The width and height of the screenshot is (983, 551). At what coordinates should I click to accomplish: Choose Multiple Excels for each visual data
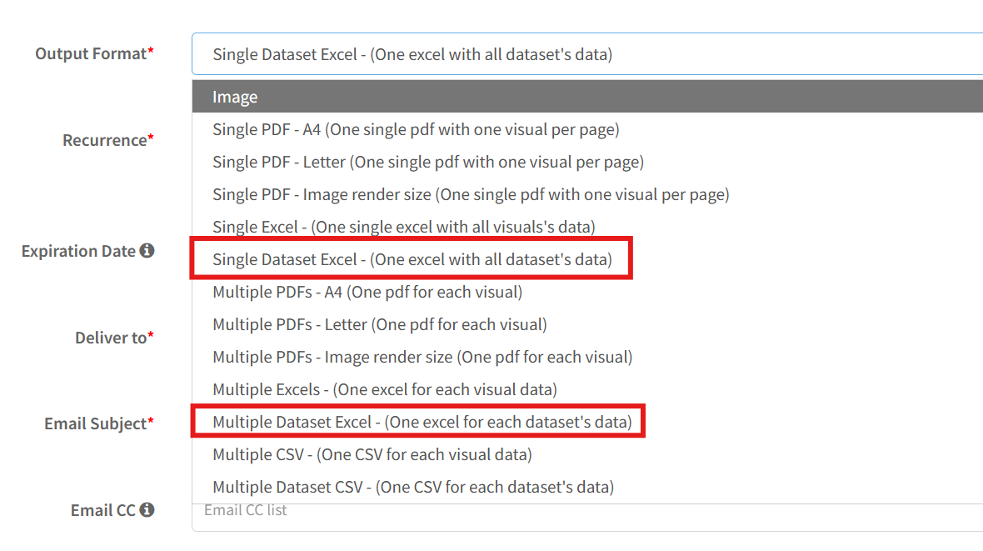tap(384, 389)
